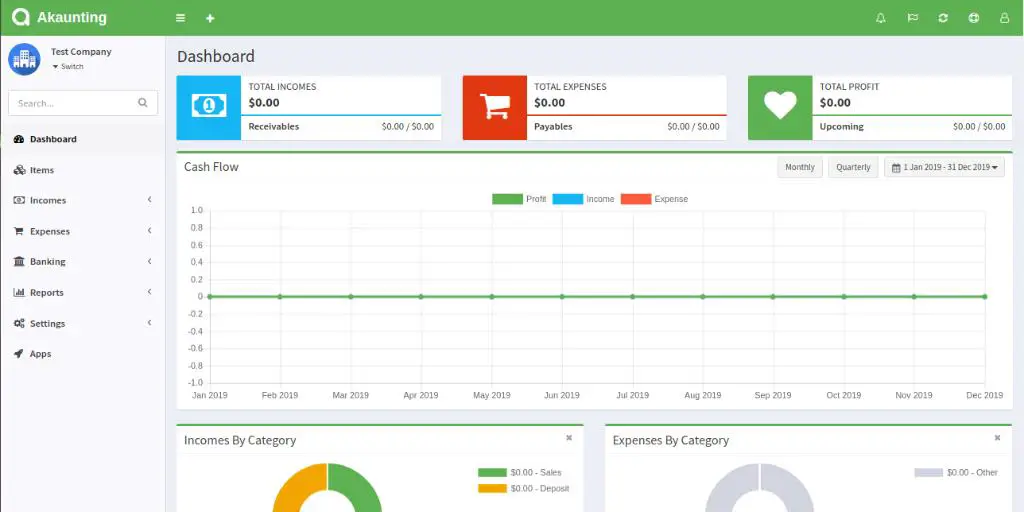
Task: Click the Apps rocket icon
Action: tap(19, 353)
